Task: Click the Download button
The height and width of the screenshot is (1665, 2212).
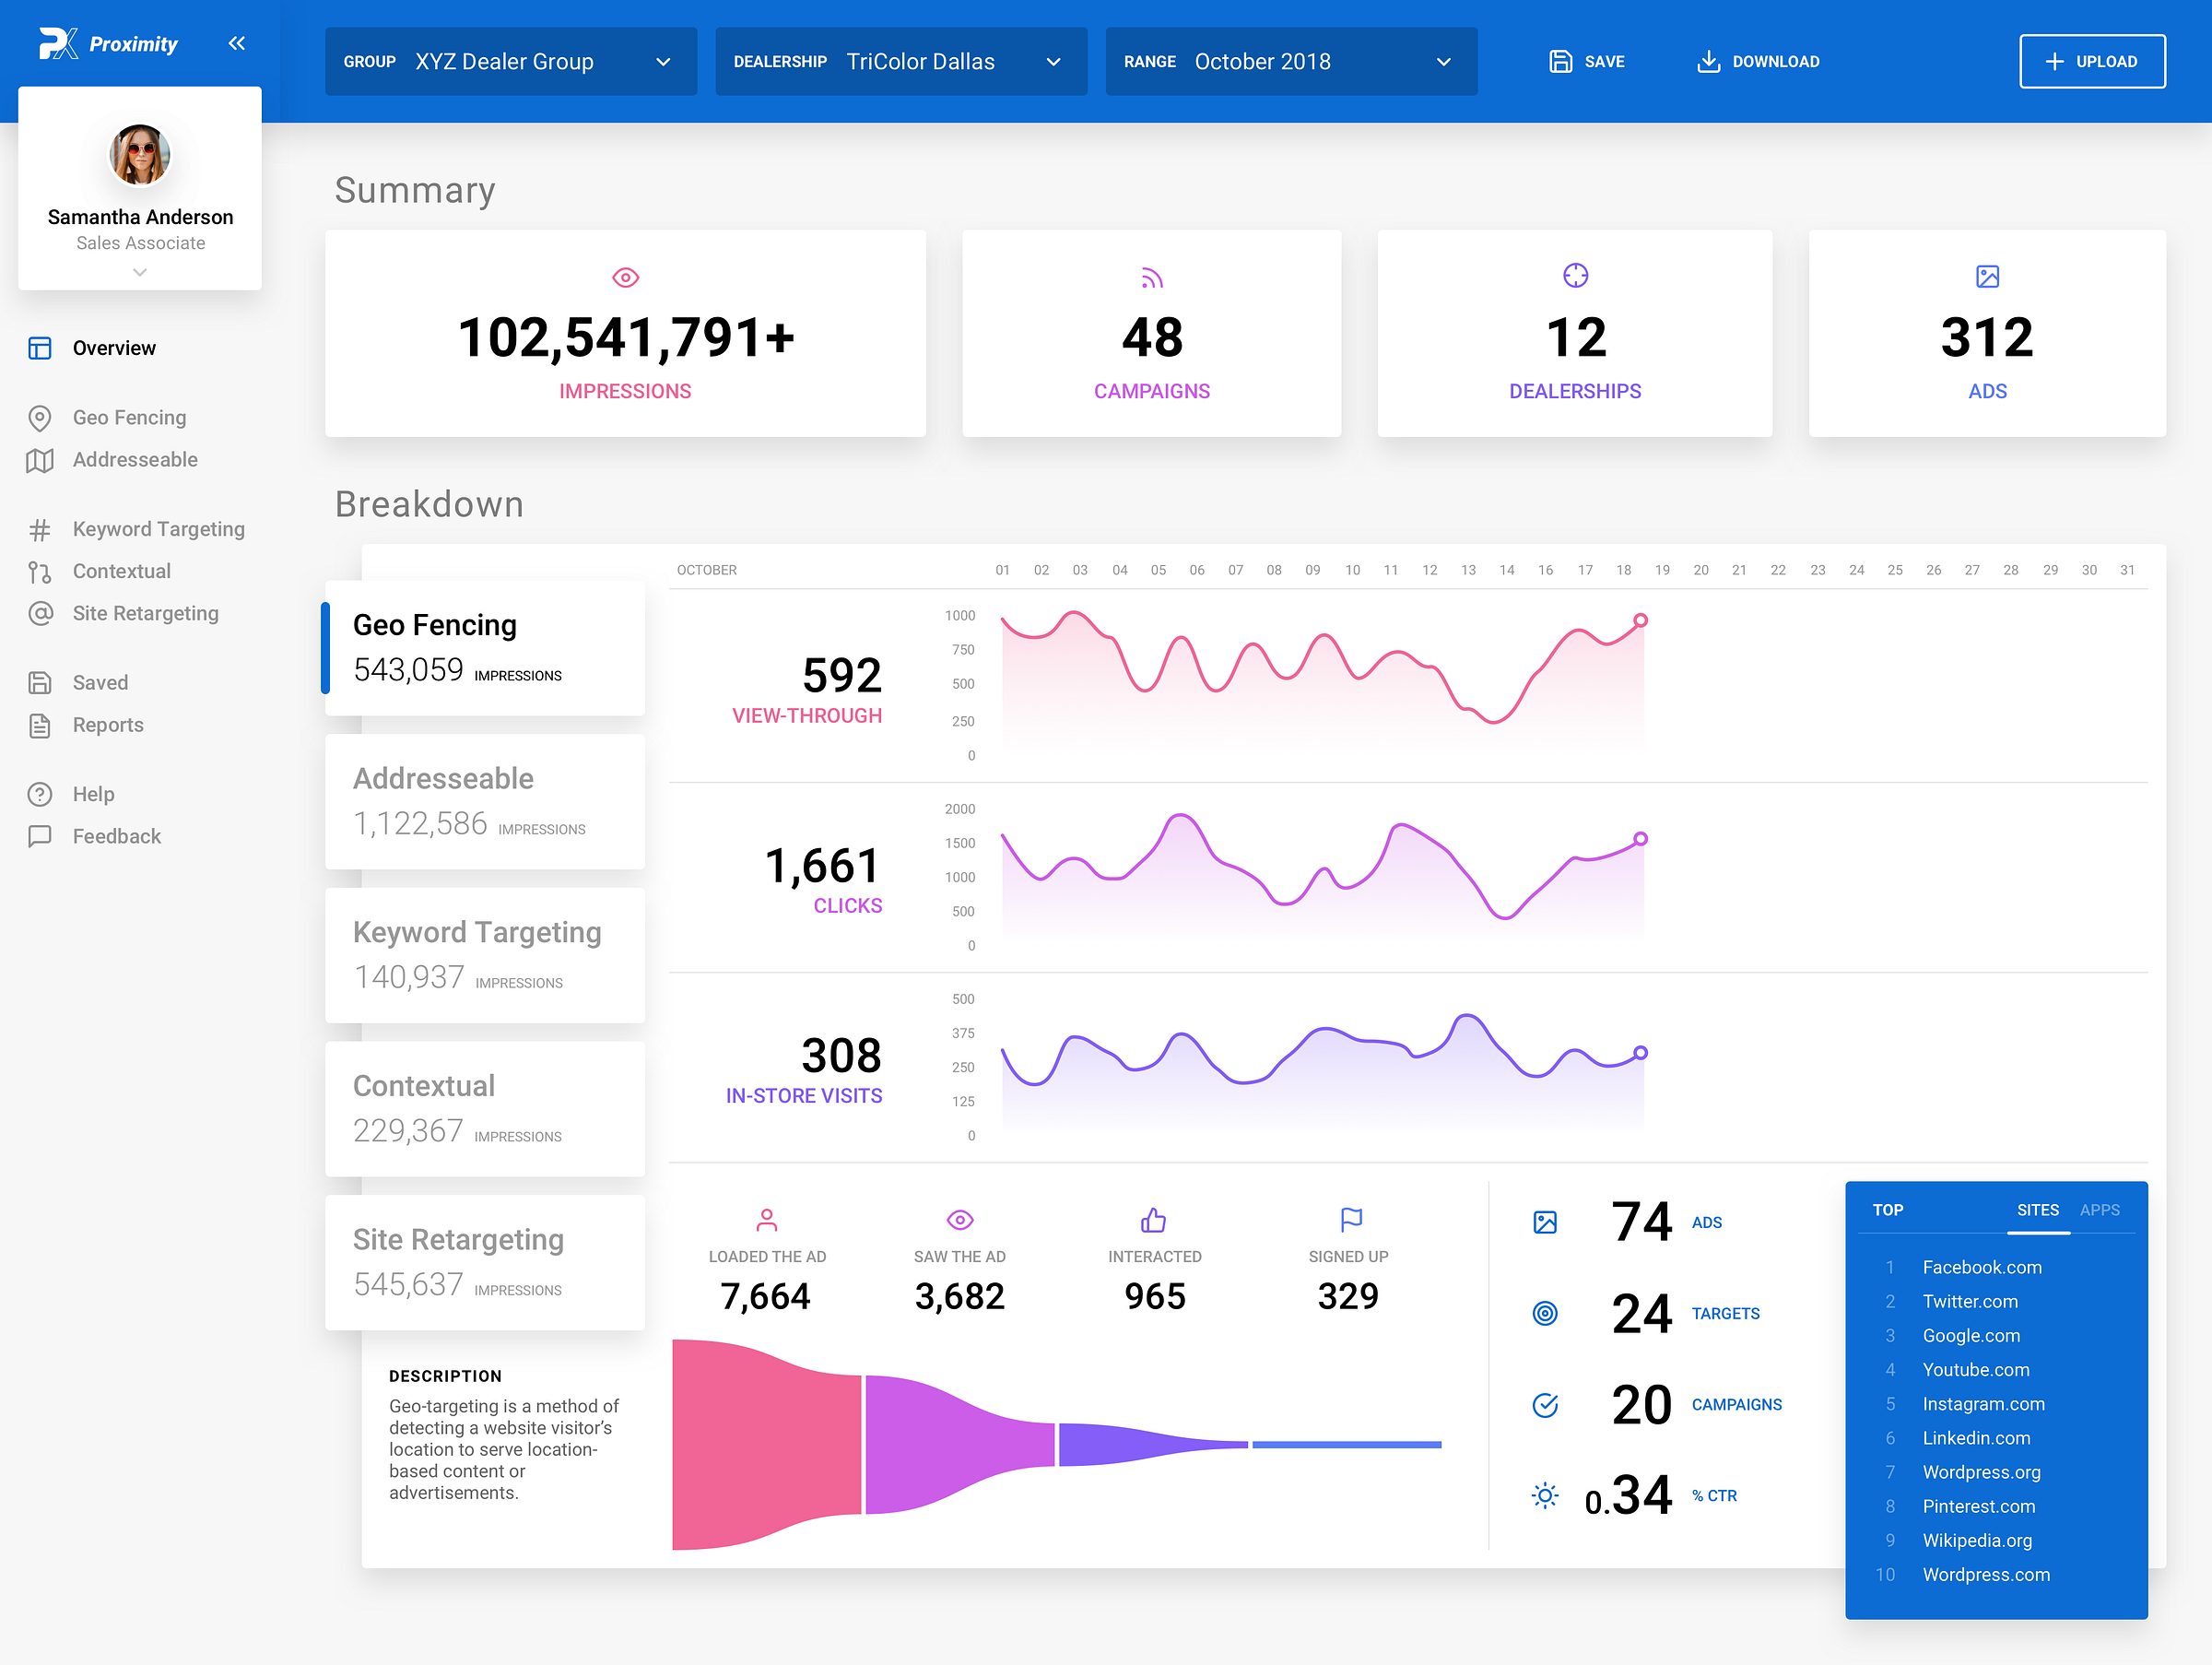Action: tap(1758, 62)
